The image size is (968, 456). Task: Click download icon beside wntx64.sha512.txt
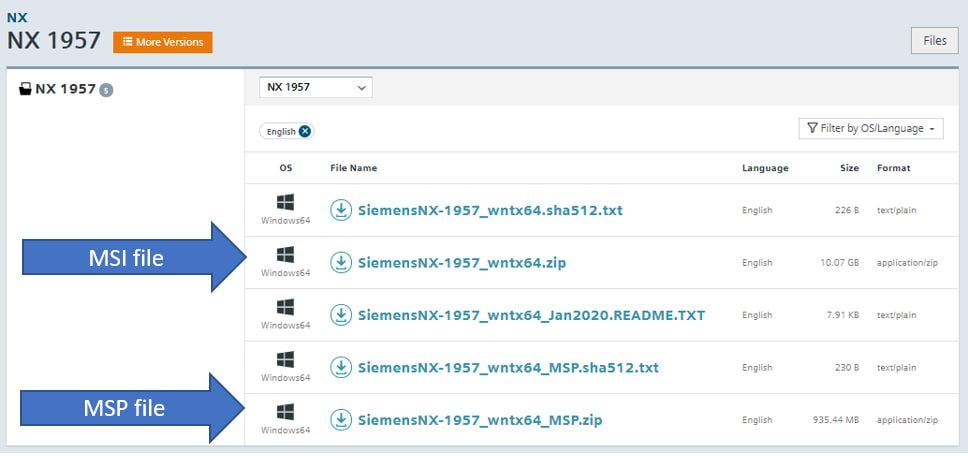(341, 210)
